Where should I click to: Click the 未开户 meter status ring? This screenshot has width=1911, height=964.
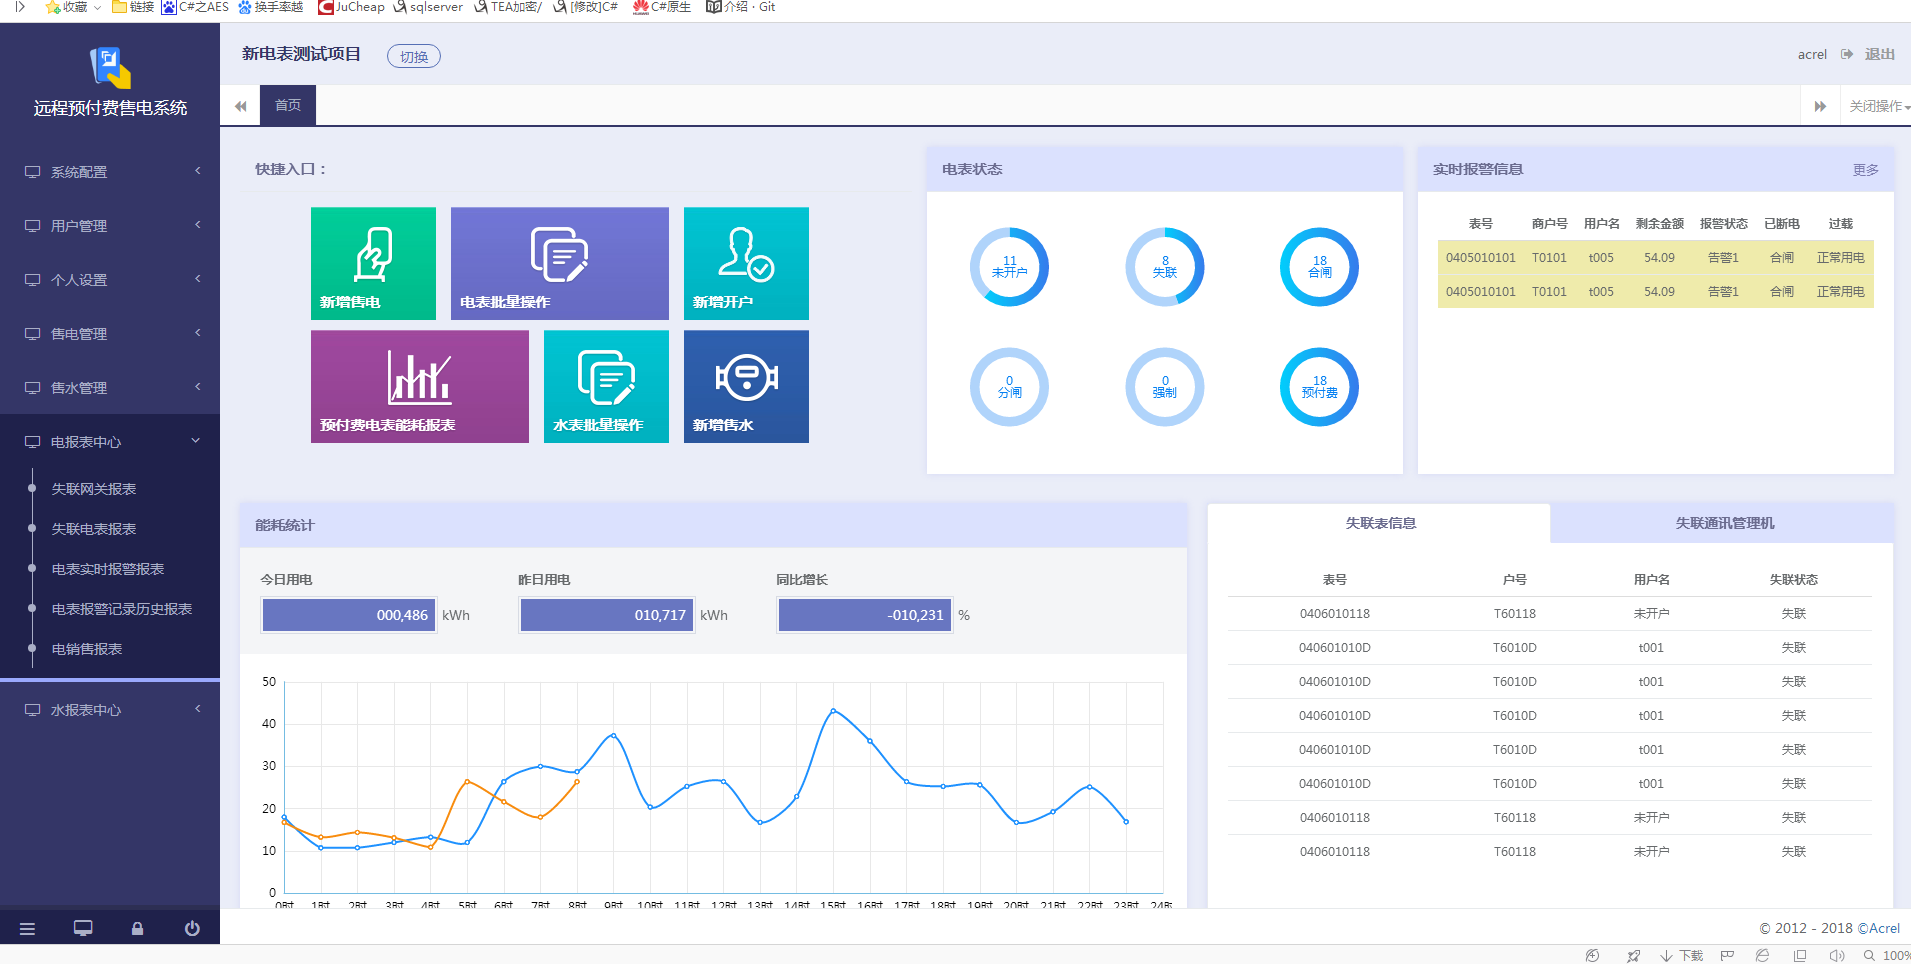[1009, 267]
